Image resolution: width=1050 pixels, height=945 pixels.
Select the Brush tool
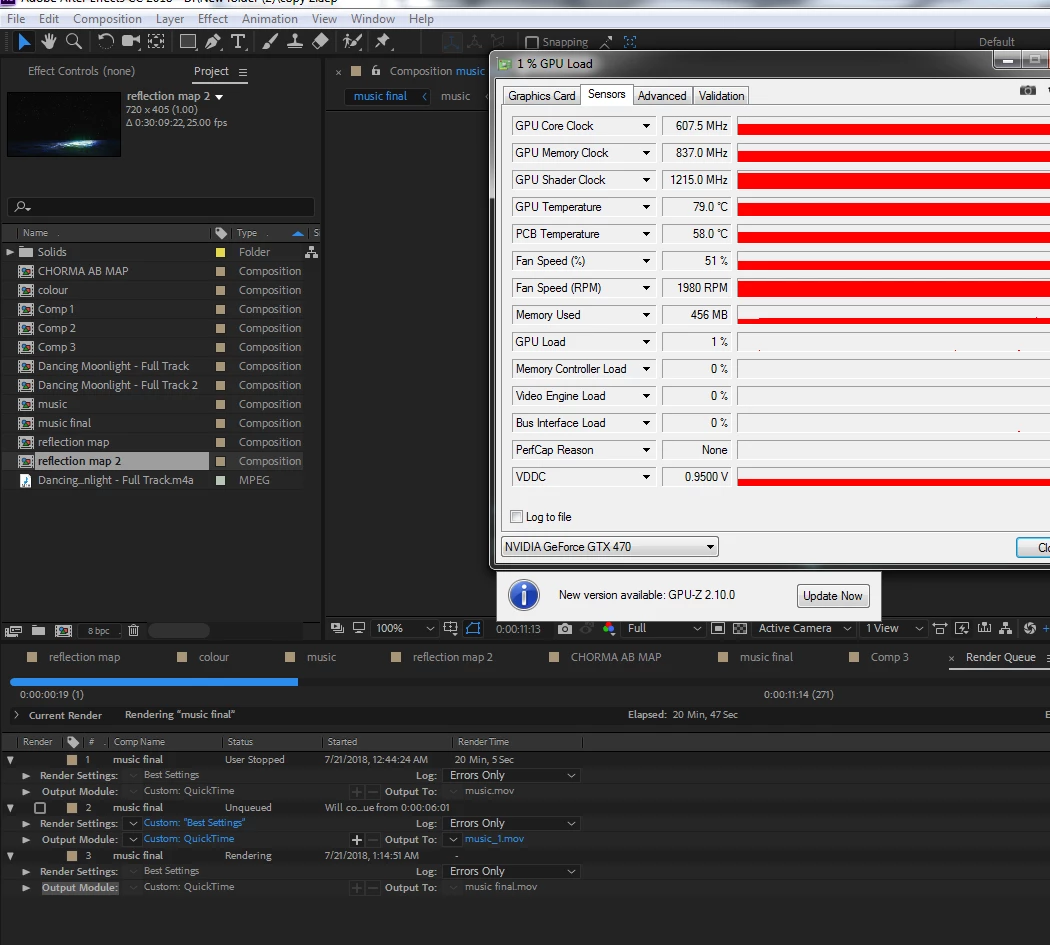(270, 42)
